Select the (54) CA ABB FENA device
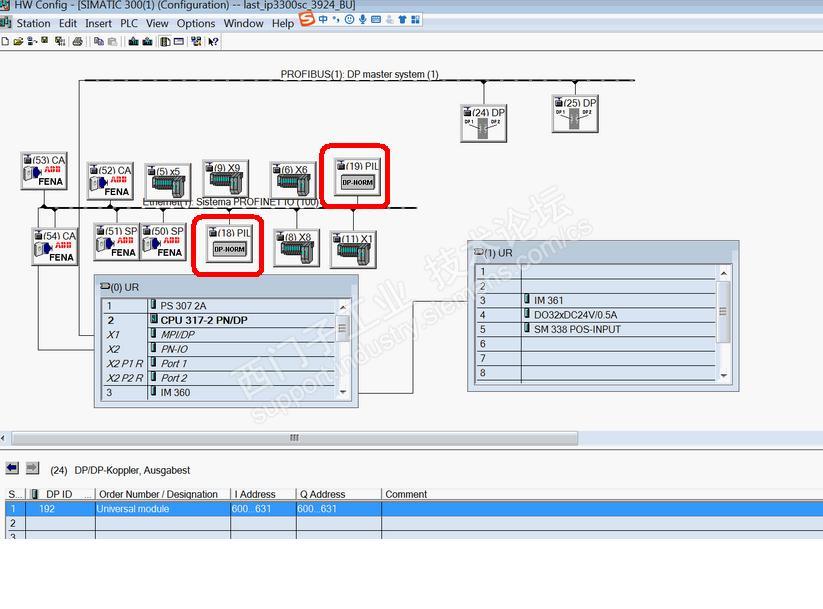The height and width of the screenshot is (609, 823). pos(55,247)
